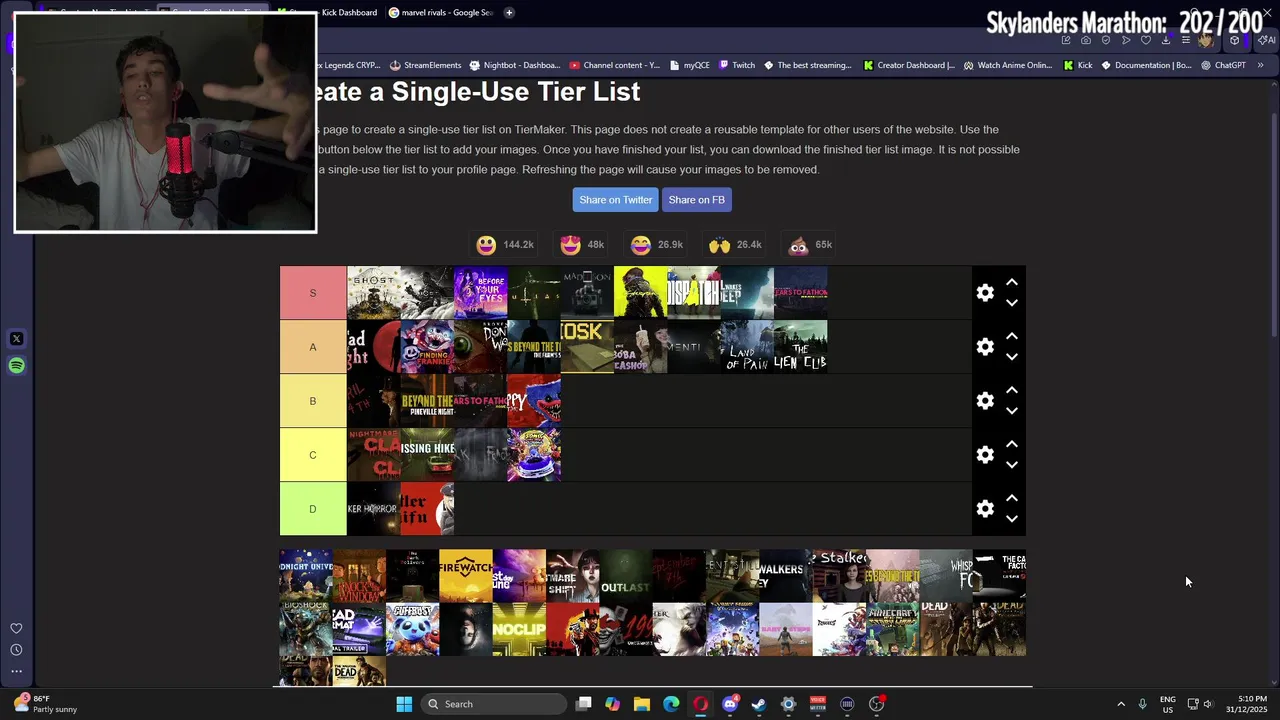Click the snapshot camera icon in address bar

click(x=1086, y=40)
